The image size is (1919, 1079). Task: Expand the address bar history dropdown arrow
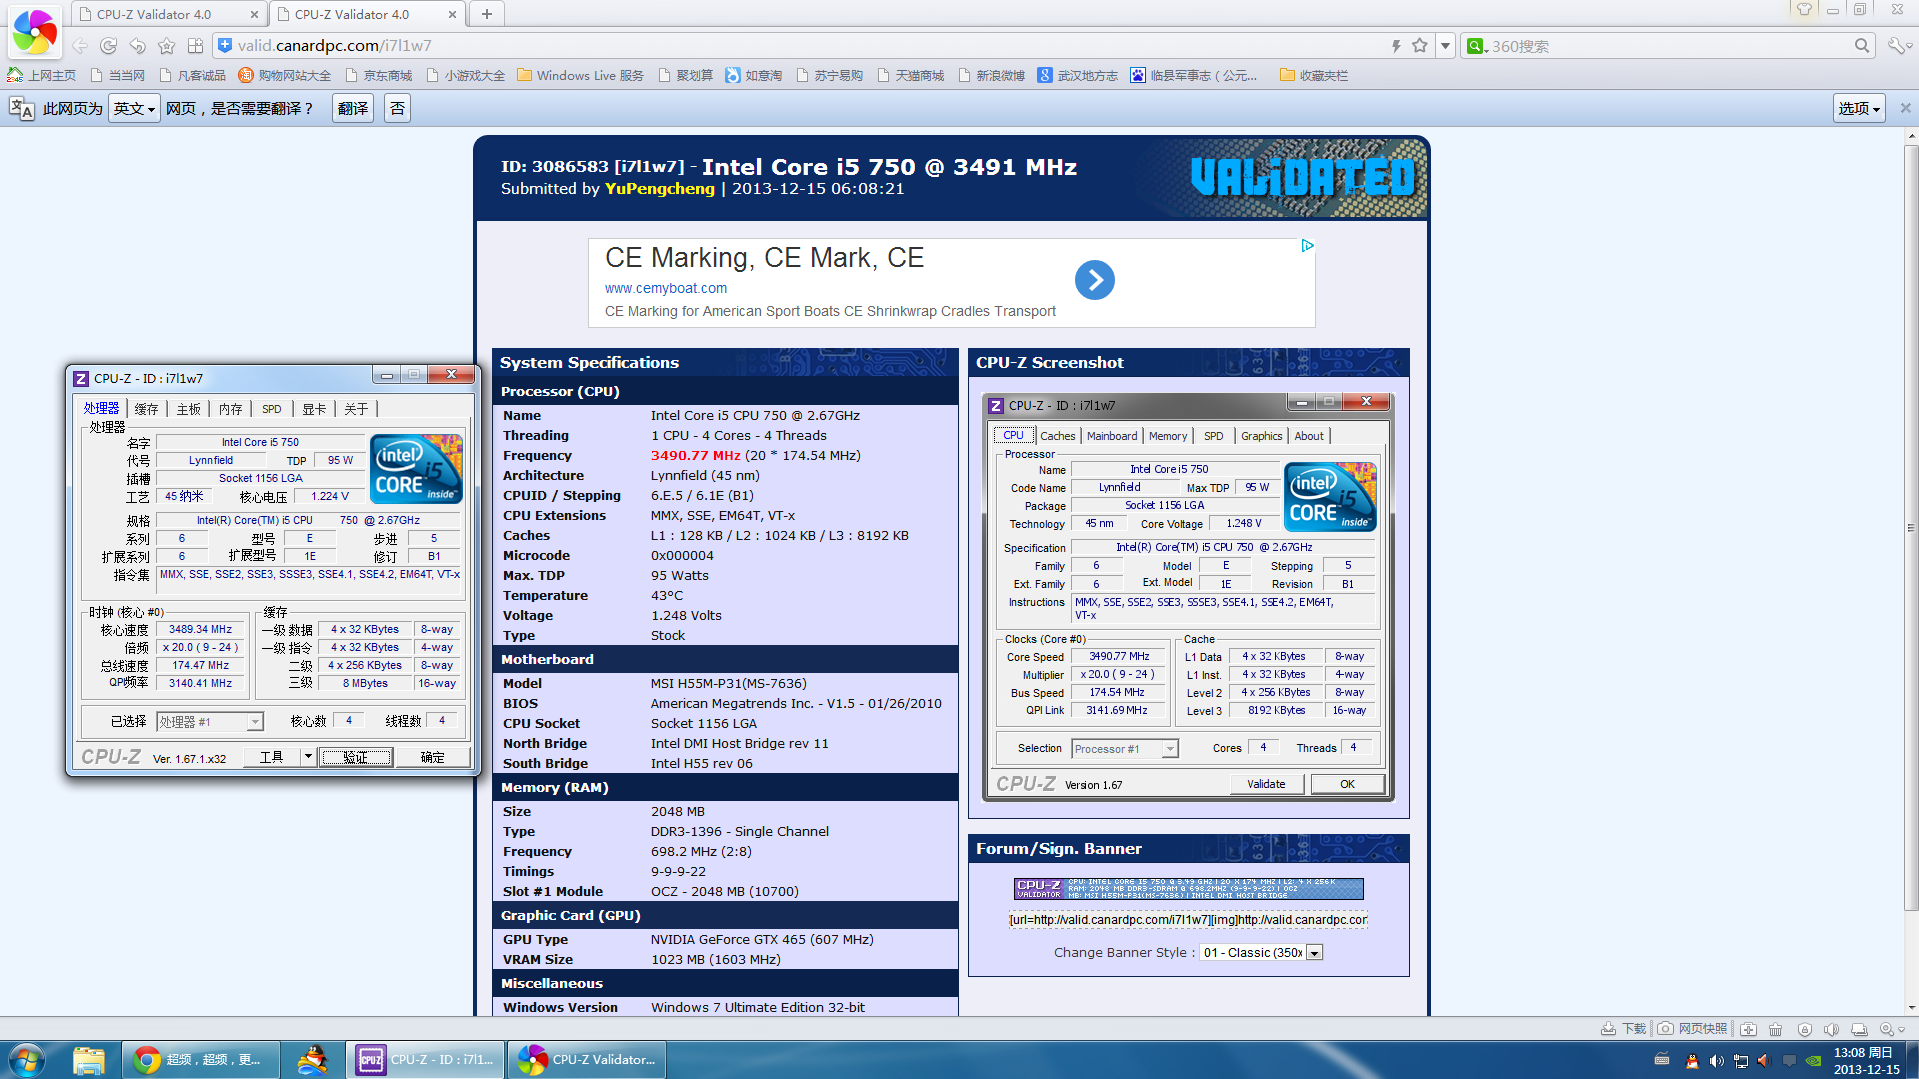pyautogui.click(x=1445, y=46)
